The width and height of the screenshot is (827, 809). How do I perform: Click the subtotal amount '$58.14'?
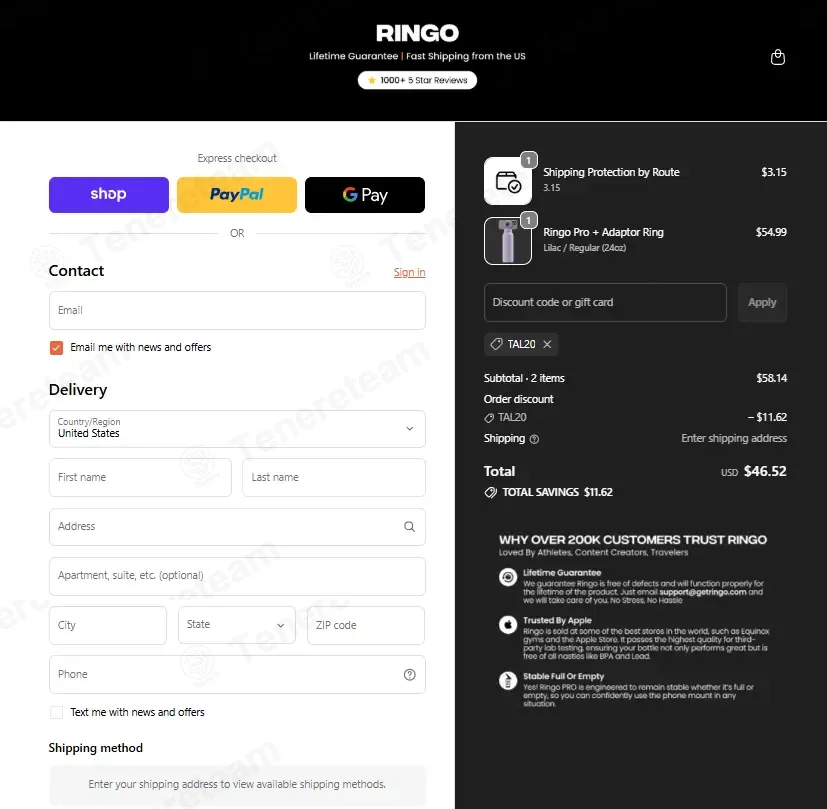coord(772,378)
